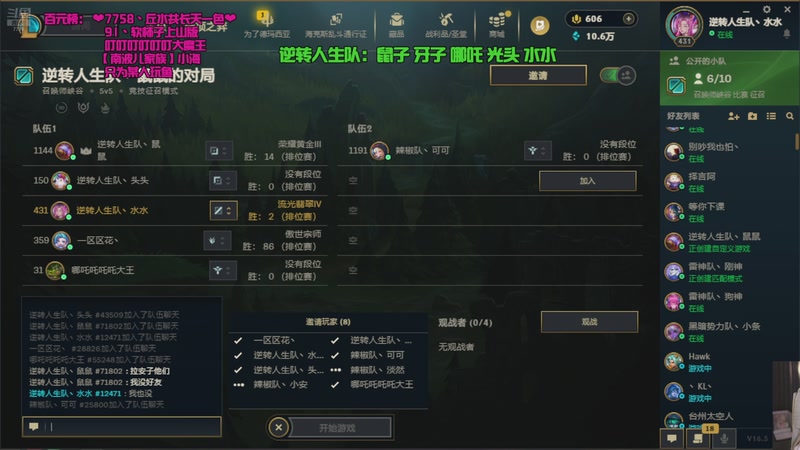The image size is (800, 450).
Task: Open position dropdown for 逆转人生队、水水
Action: click(223, 210)
